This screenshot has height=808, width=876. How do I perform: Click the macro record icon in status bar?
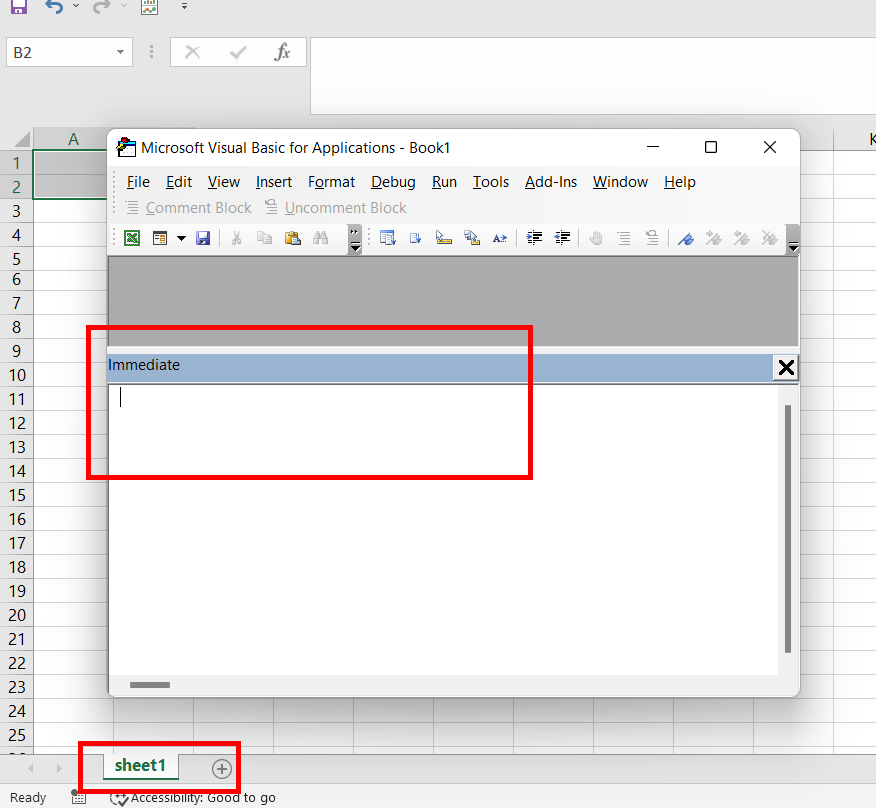pyautogui.click(x=79, y=797)
